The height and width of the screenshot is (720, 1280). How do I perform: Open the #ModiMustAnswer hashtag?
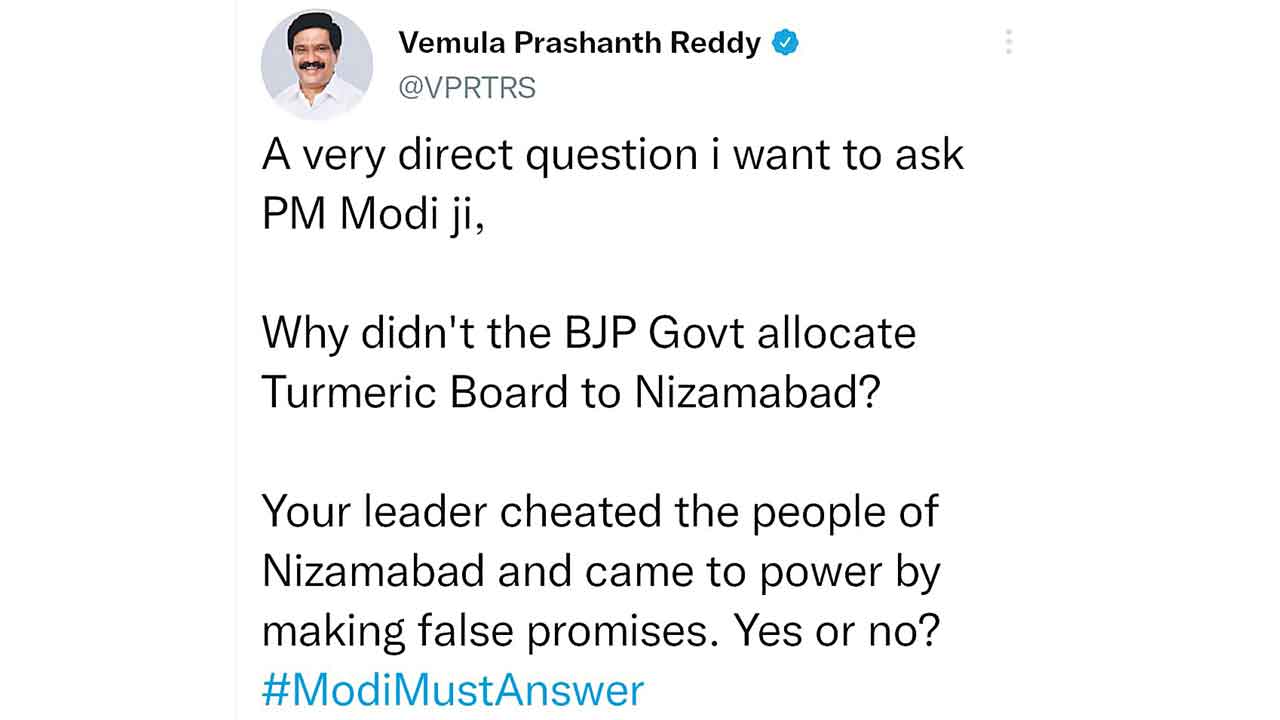[x=453, y=690]
